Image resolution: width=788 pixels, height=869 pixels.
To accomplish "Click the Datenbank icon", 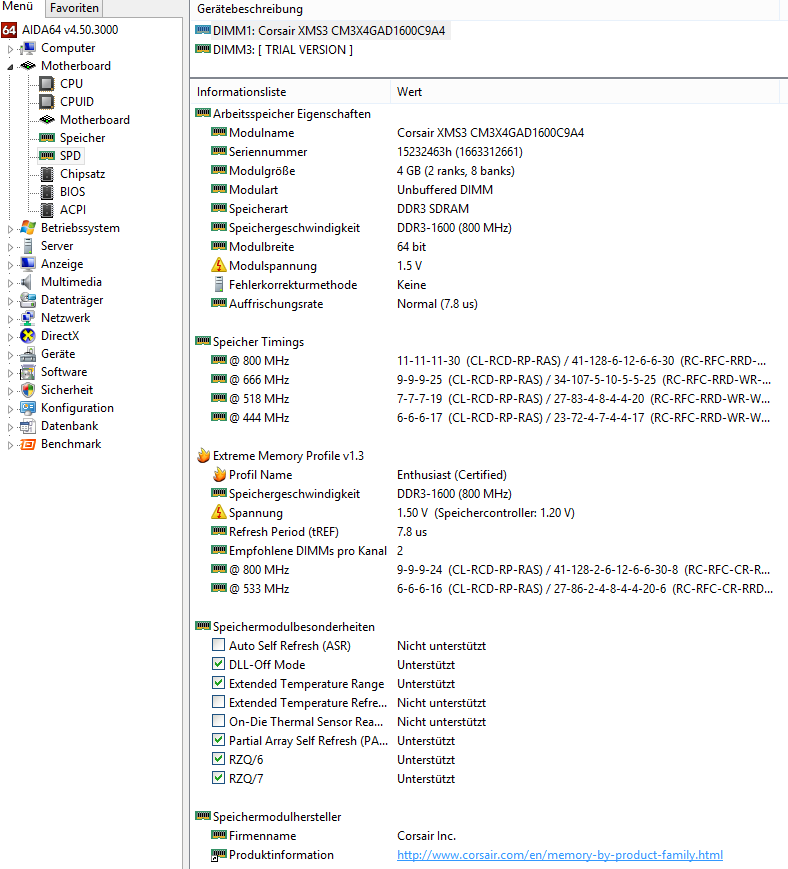I will (28, 426).
